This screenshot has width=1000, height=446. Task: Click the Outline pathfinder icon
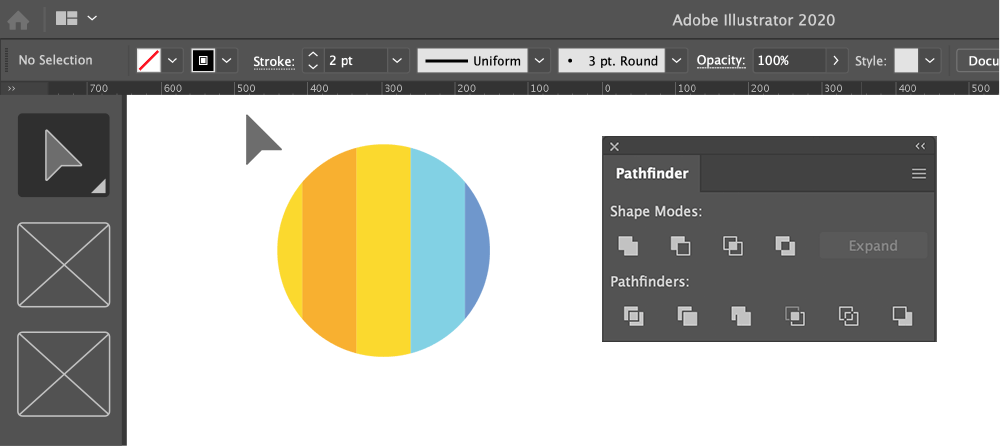[848, 316]
